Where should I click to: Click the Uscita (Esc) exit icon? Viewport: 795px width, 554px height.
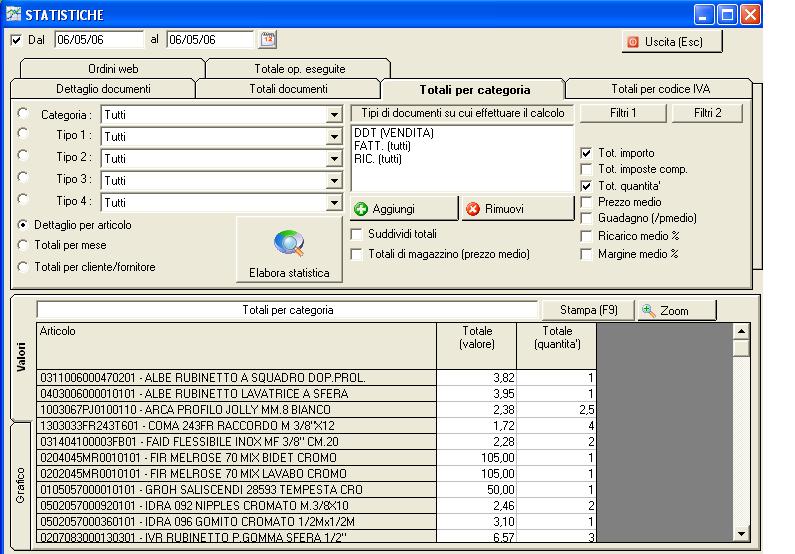click(633, 42)
